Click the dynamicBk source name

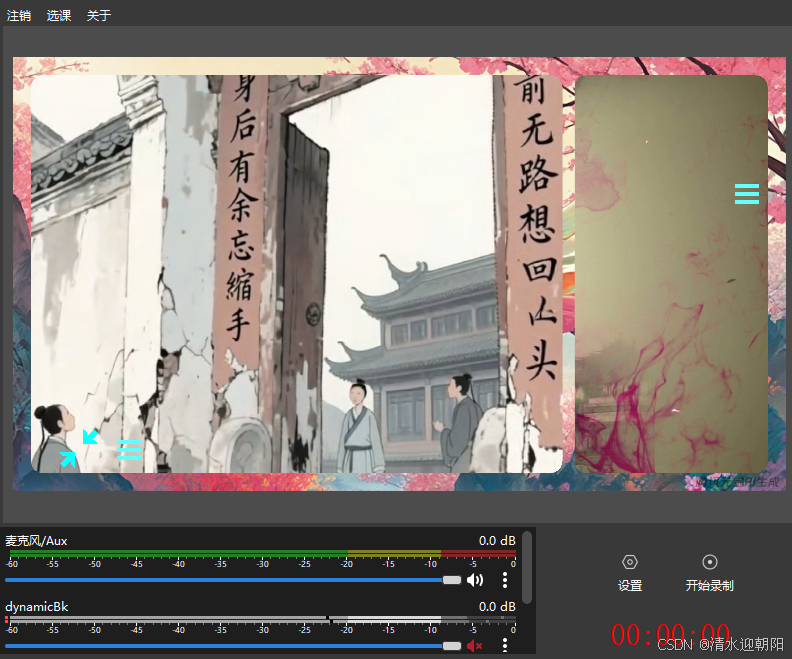point(36,606)
